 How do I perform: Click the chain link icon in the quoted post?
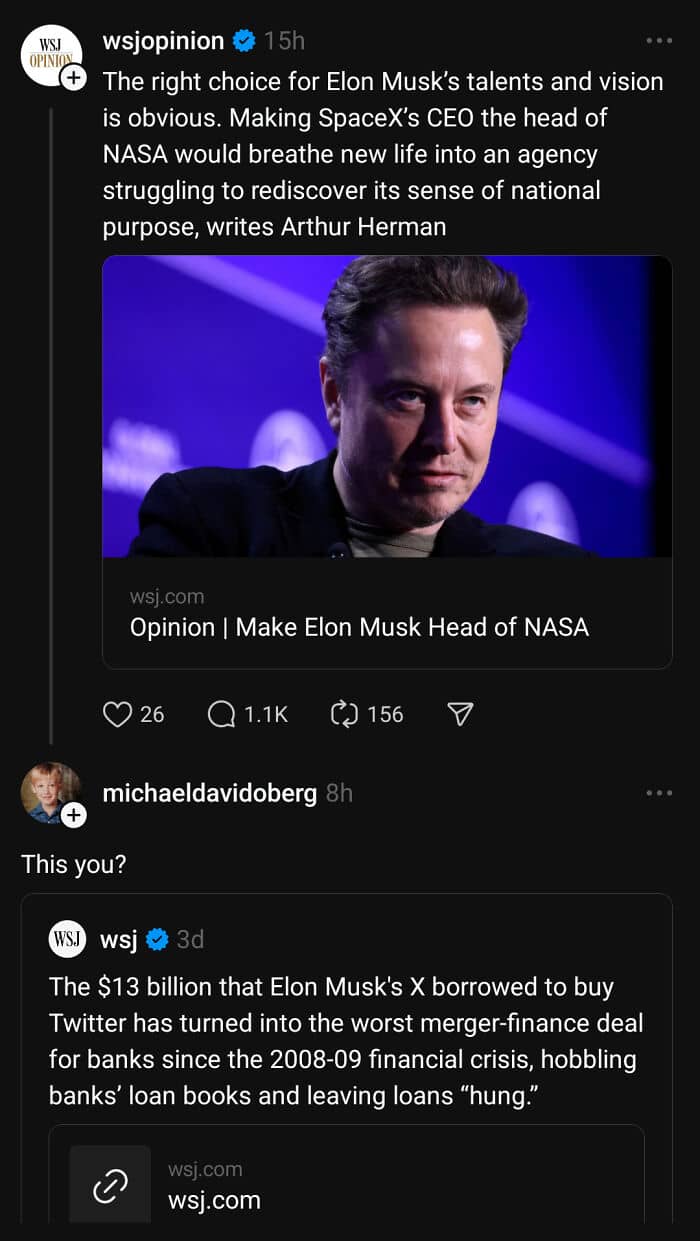tap(110, 1186)
